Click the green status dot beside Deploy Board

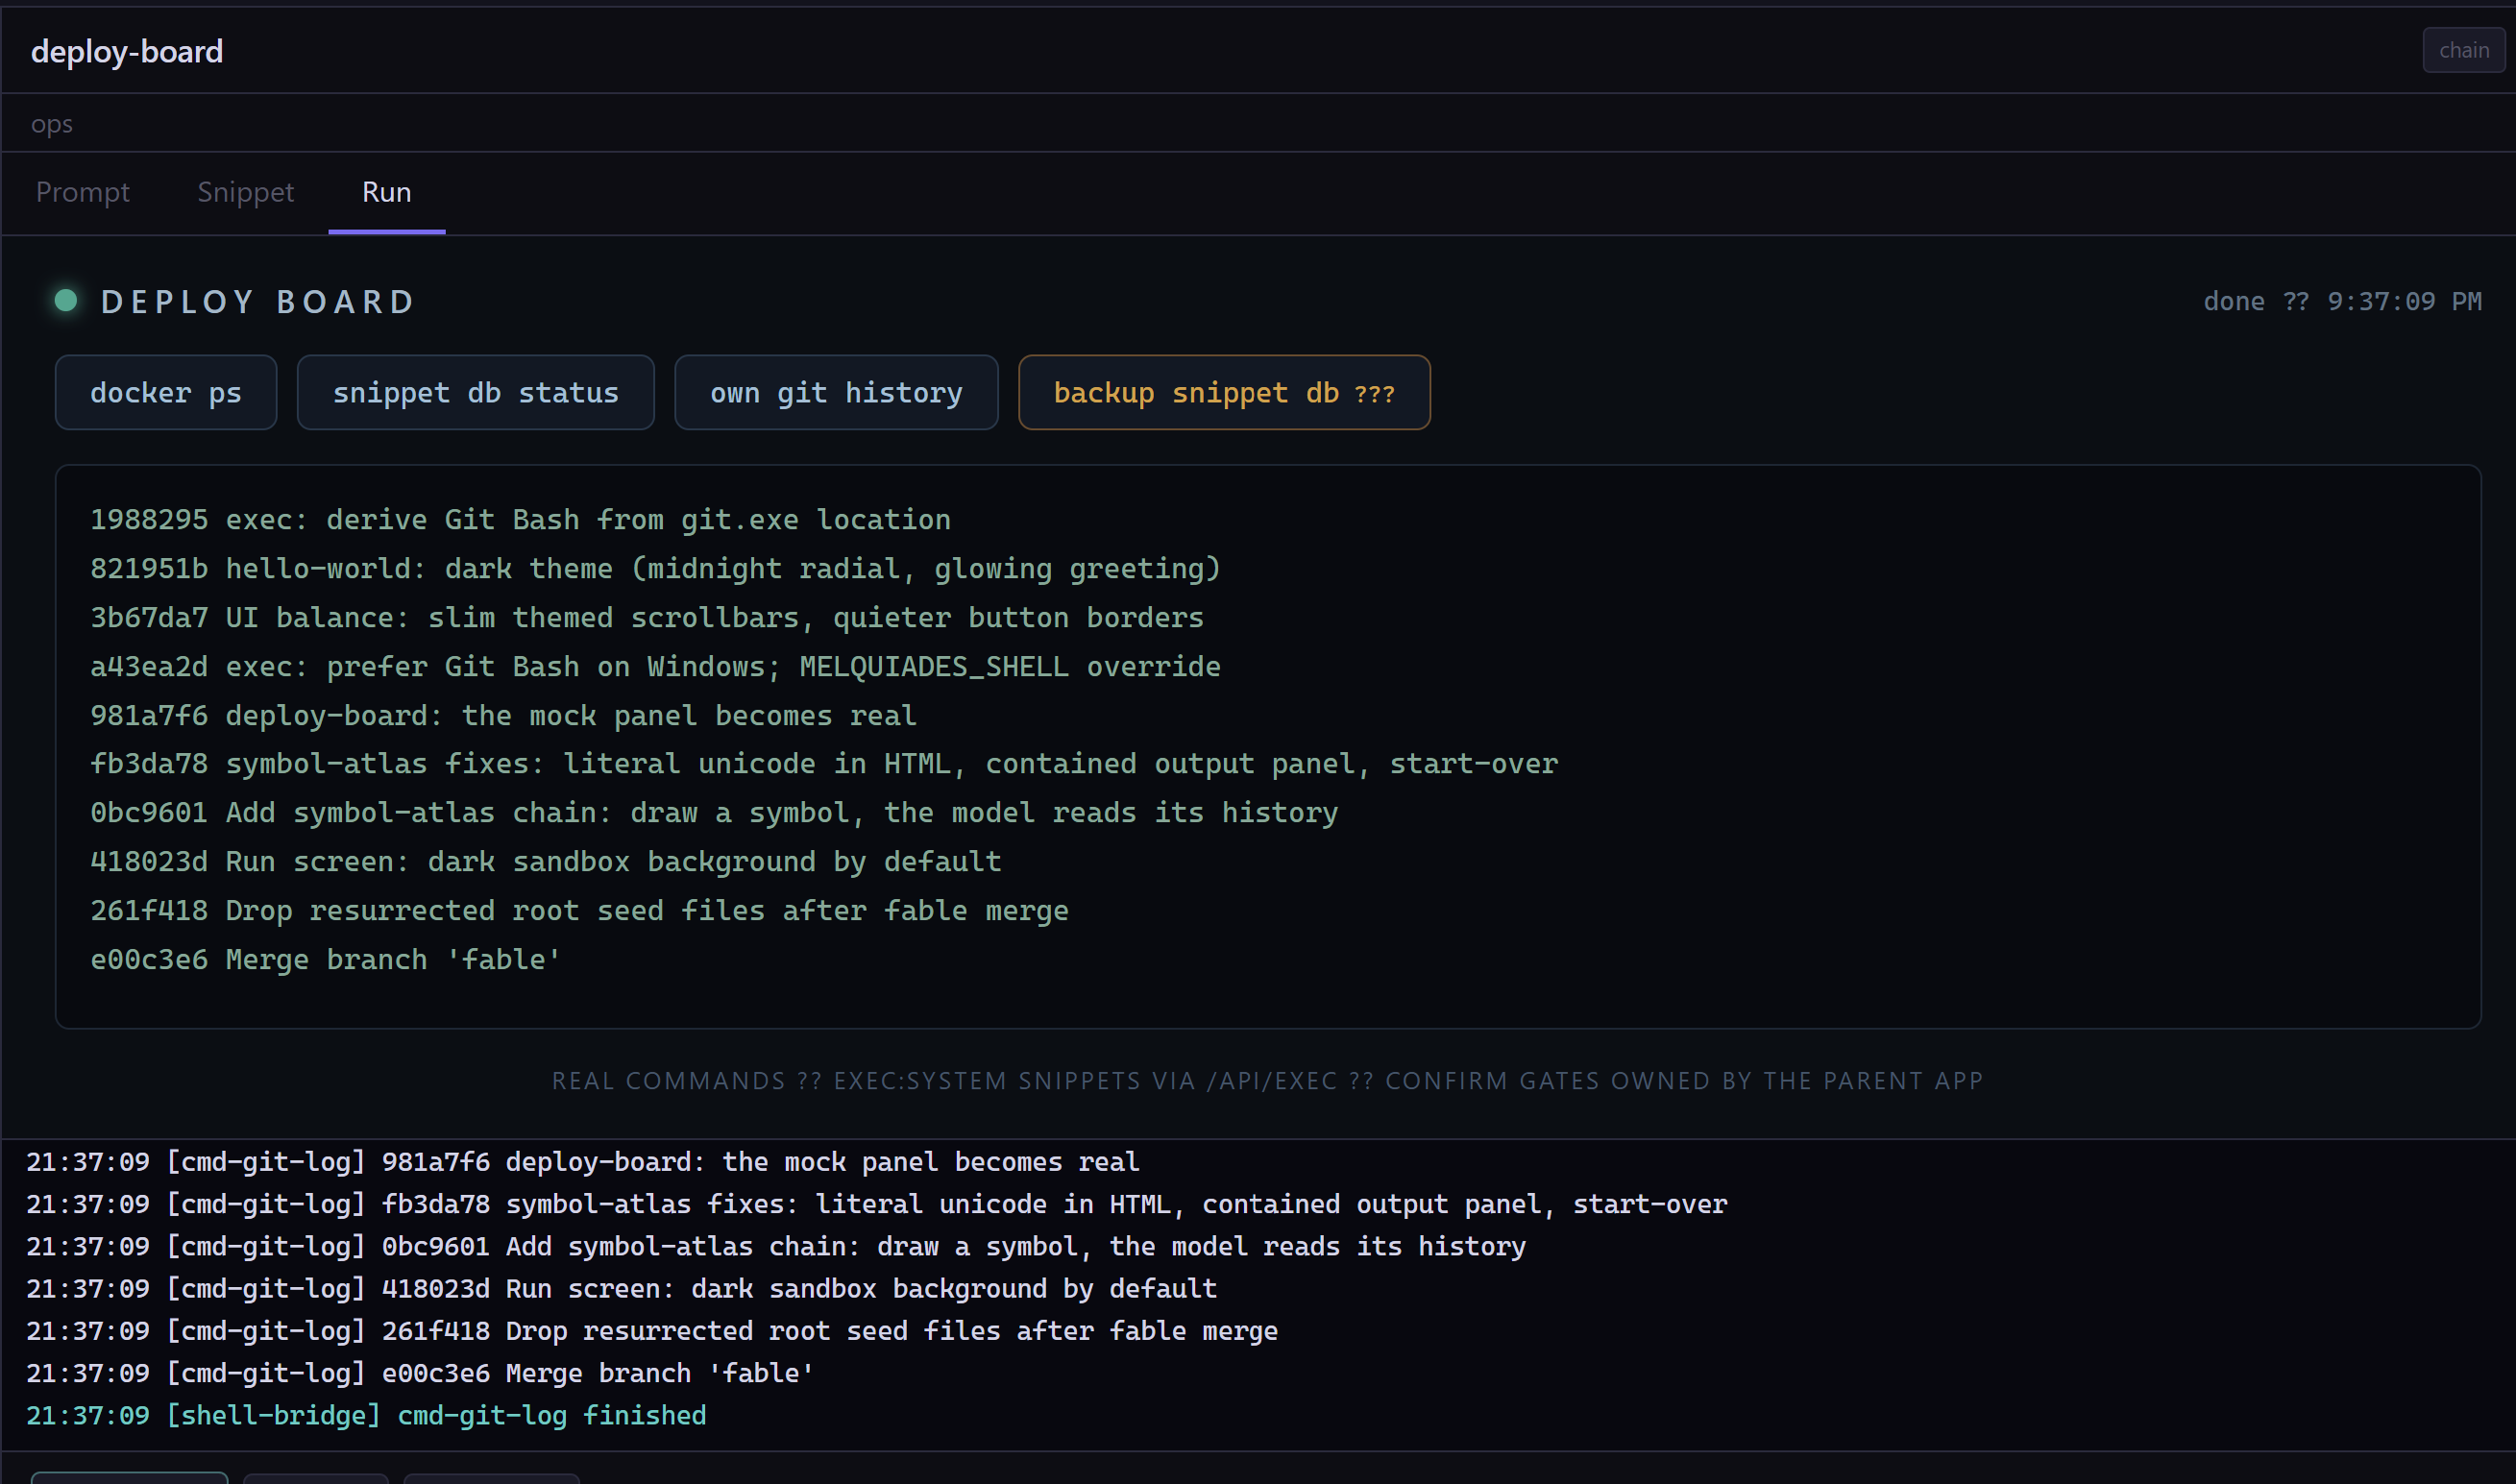click(x=66, y=301)
